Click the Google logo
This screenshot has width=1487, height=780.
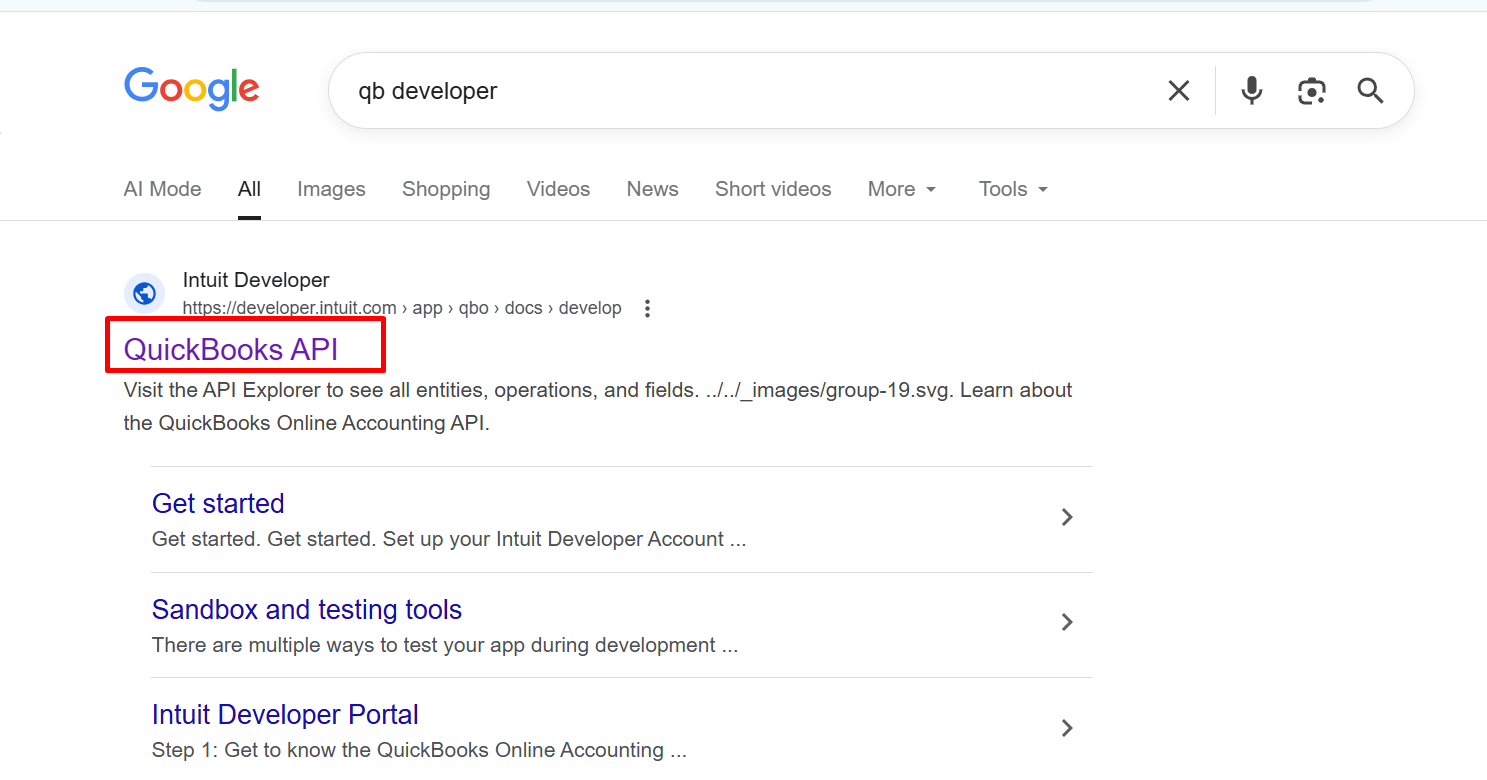pos(191,89)
